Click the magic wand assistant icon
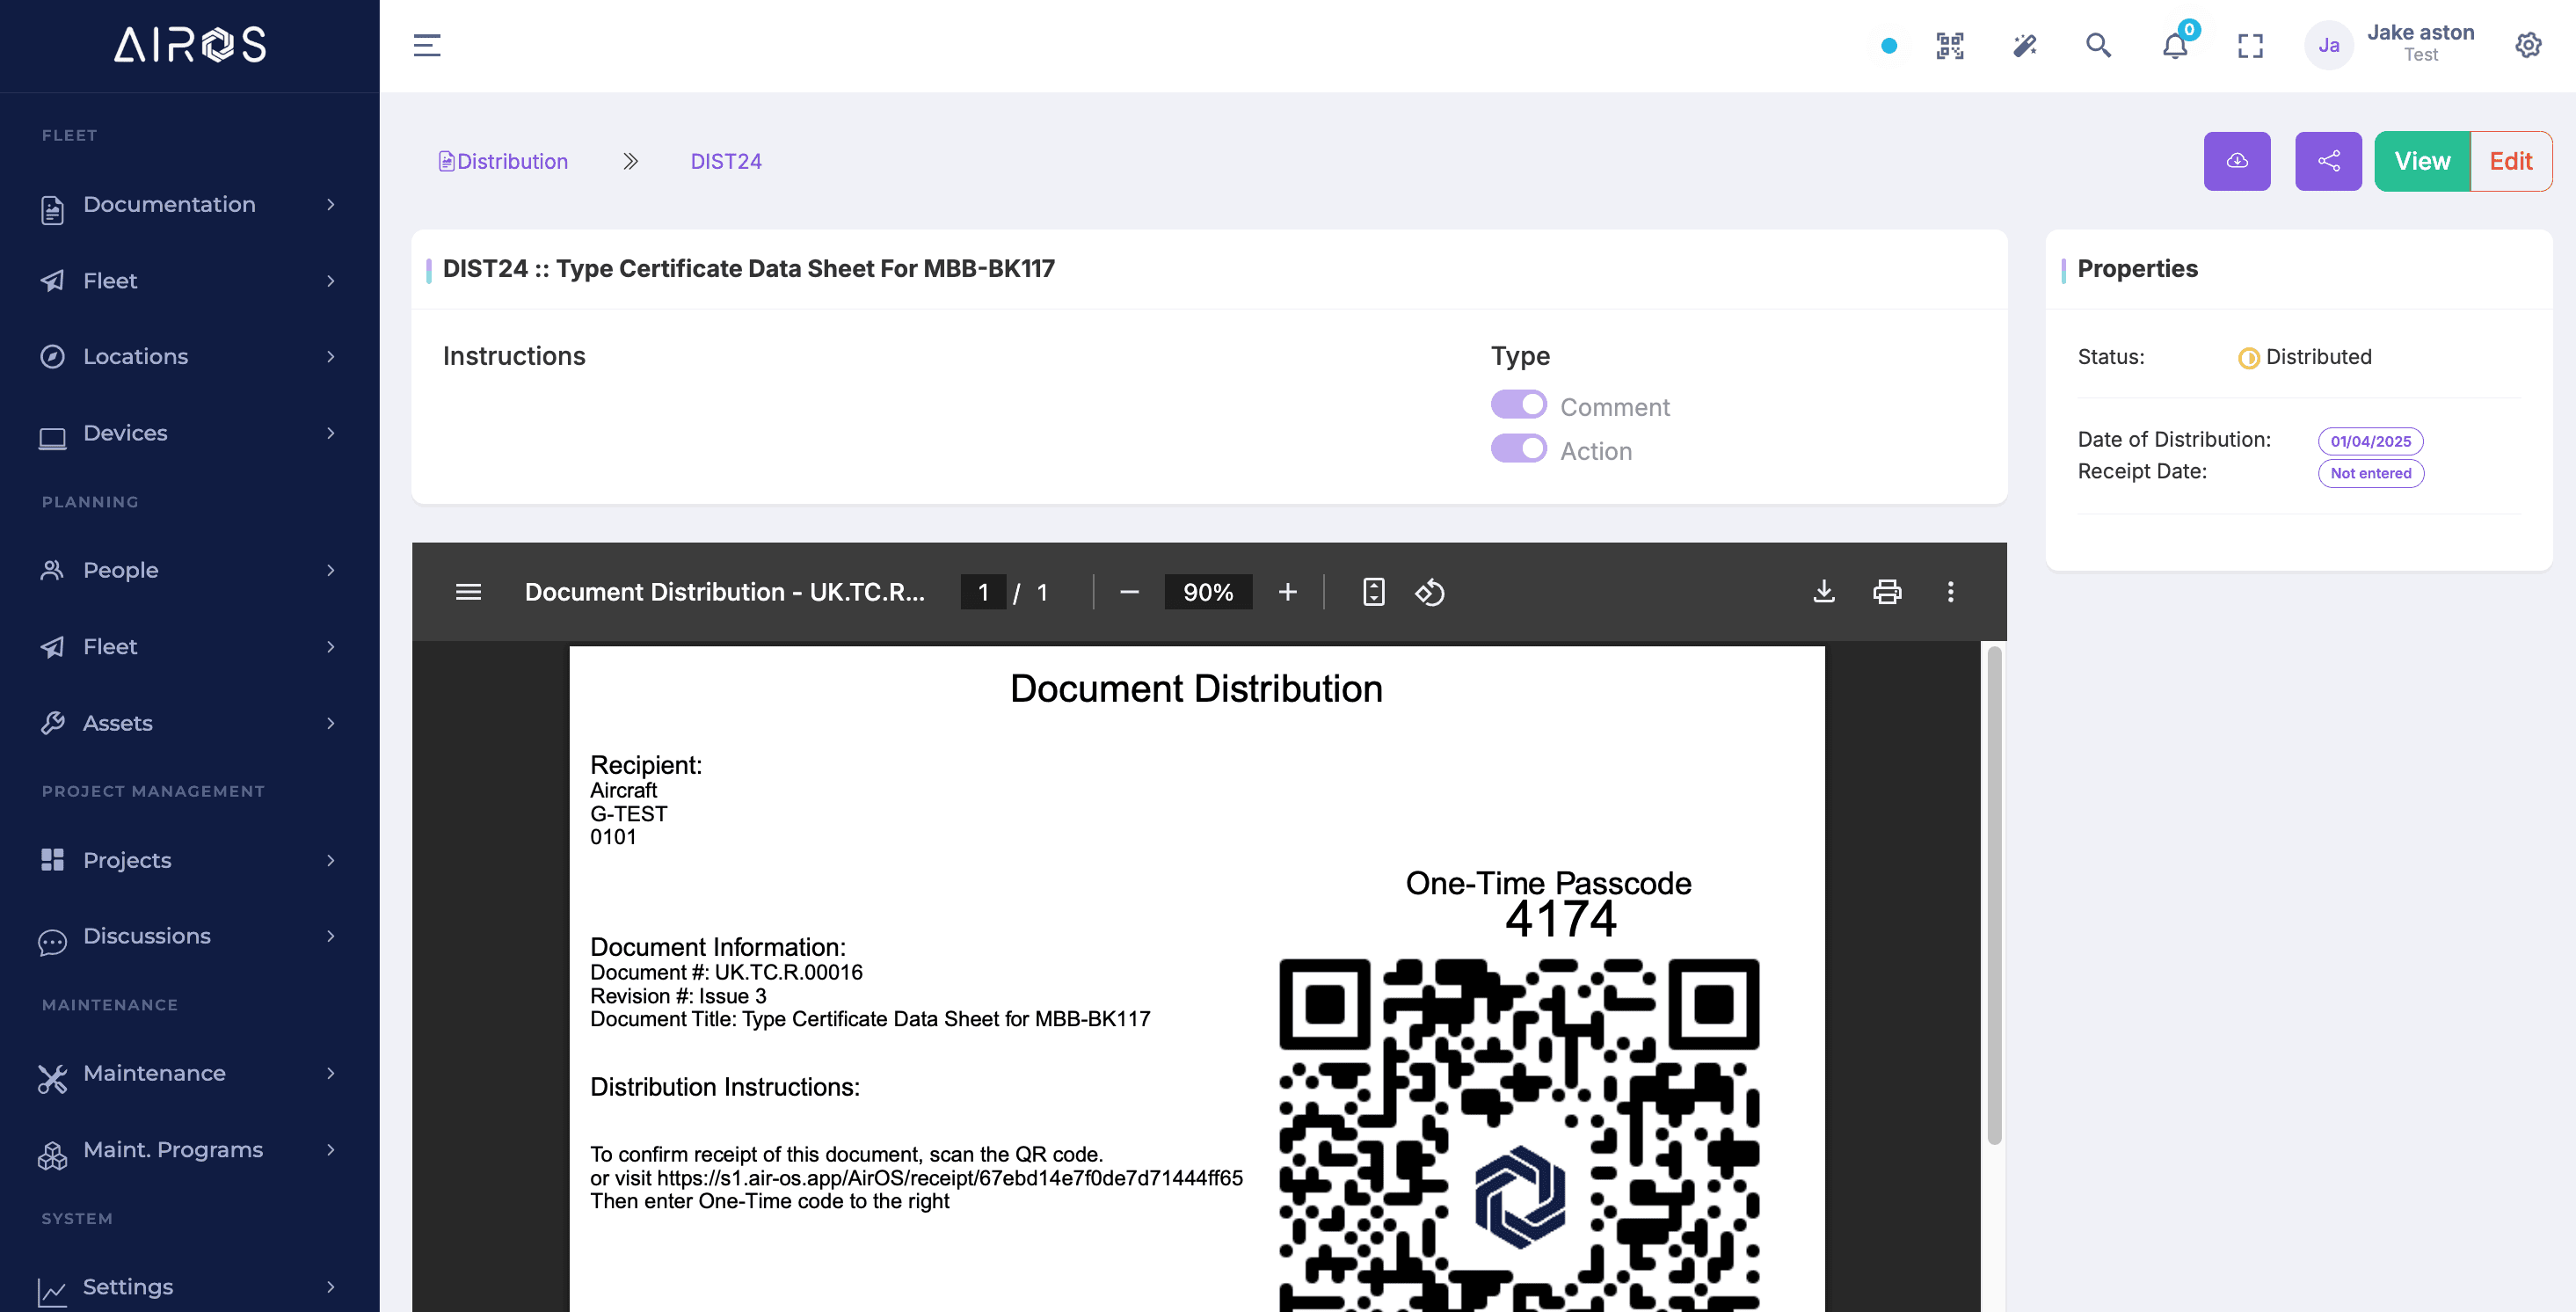Screen dimensions: 2576x1312 pos(2024,45)
